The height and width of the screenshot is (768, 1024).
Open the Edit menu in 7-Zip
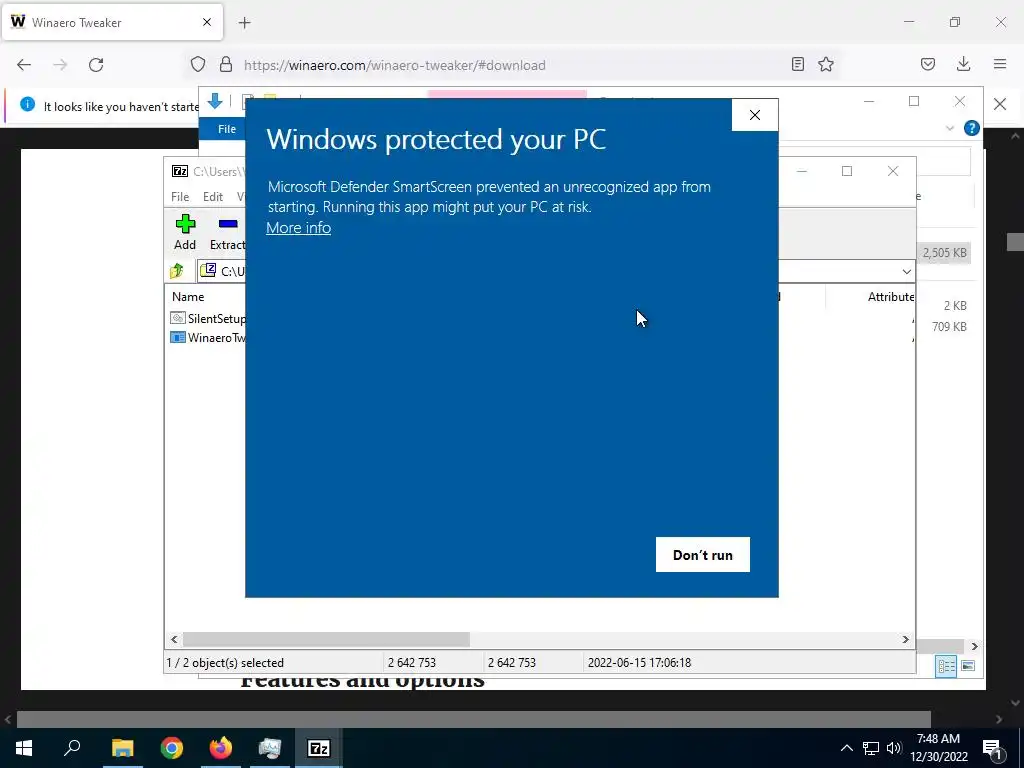click(x=213, y=197)
